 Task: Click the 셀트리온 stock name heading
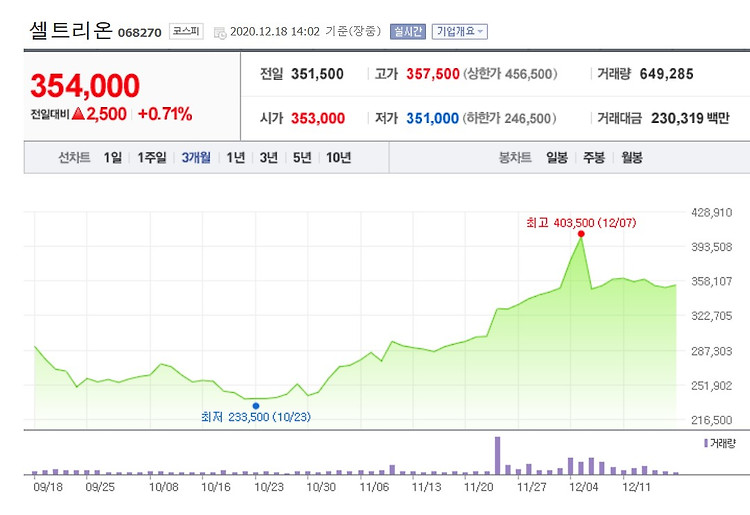71,30
